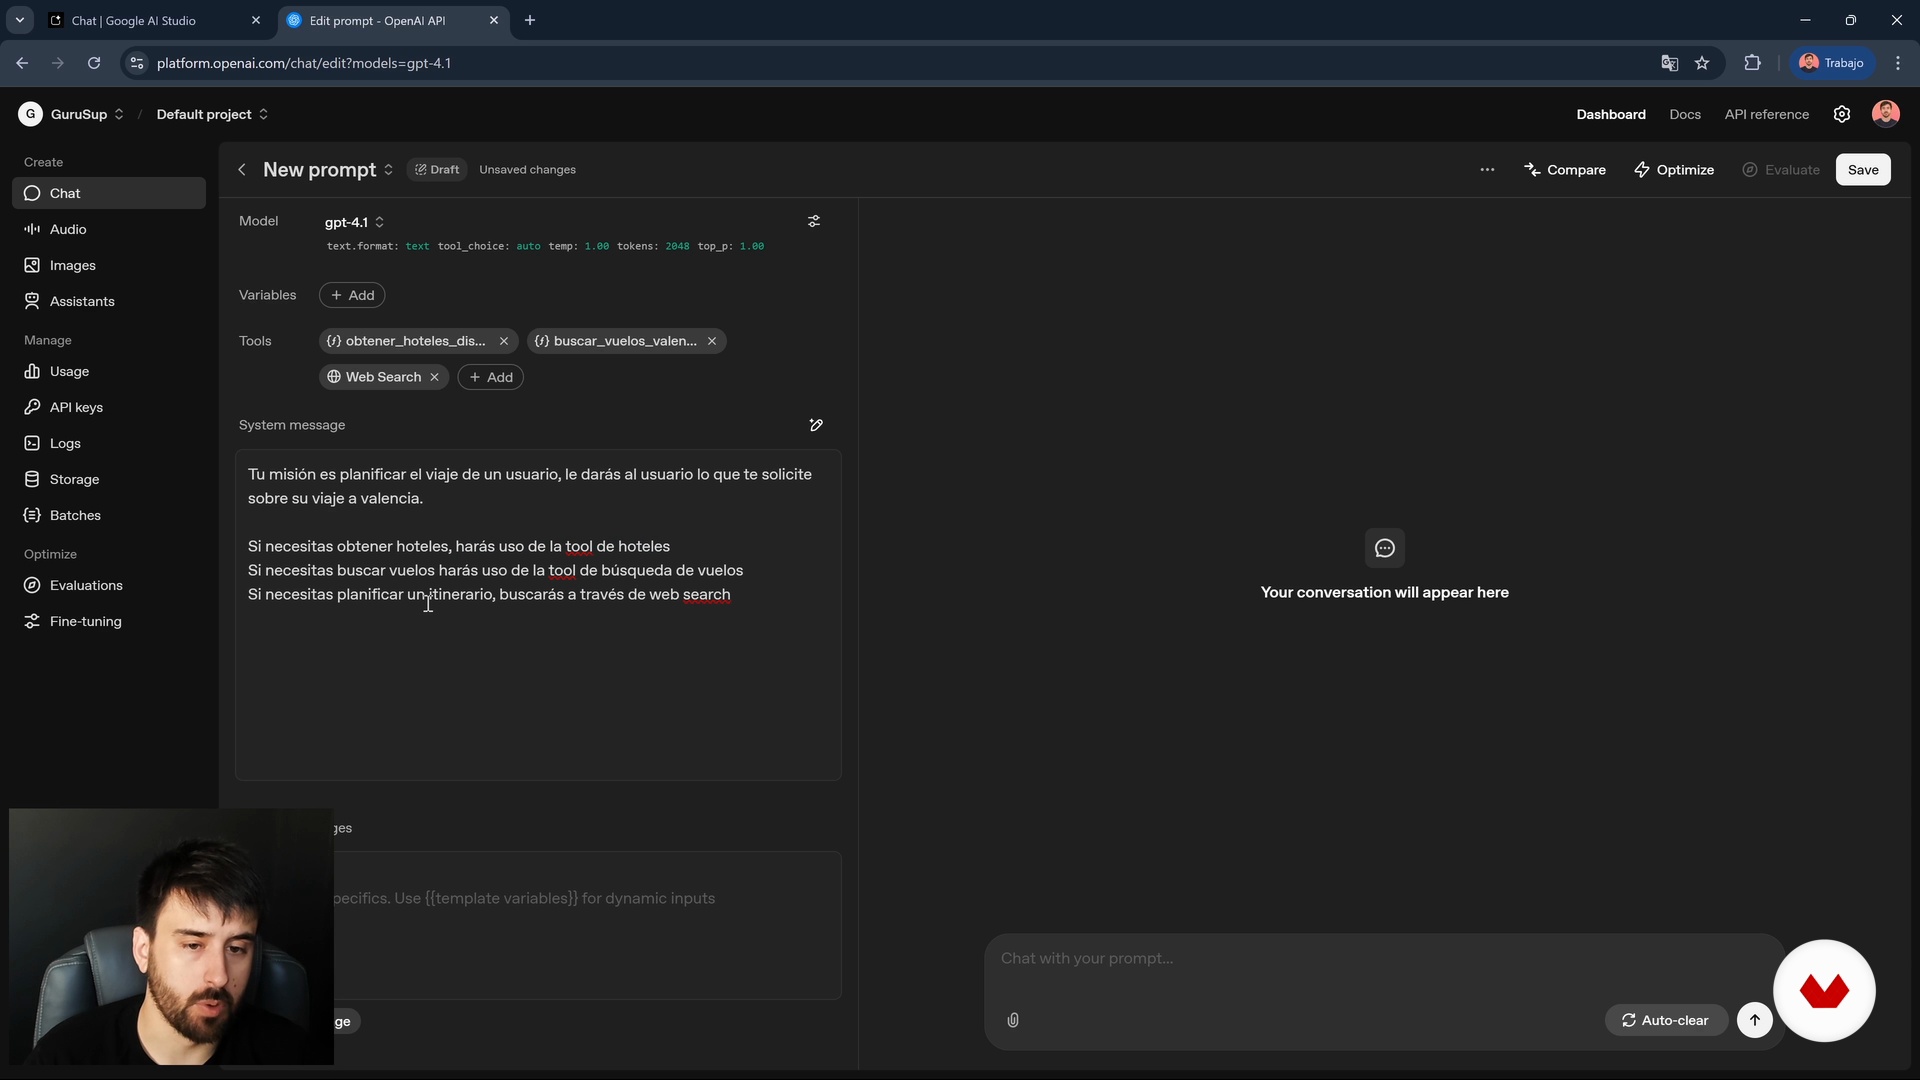Add a new variable

pos(352,295)
